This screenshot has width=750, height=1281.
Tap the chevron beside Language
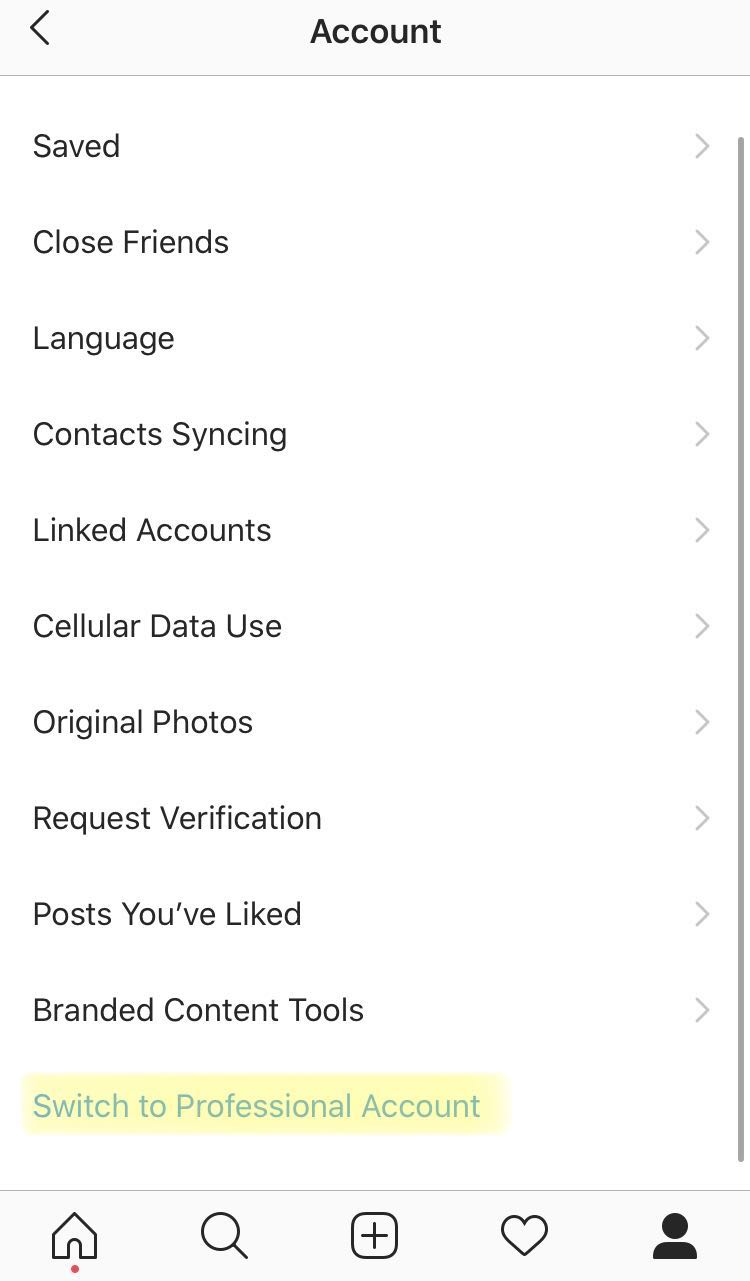[x=702, y=338]
